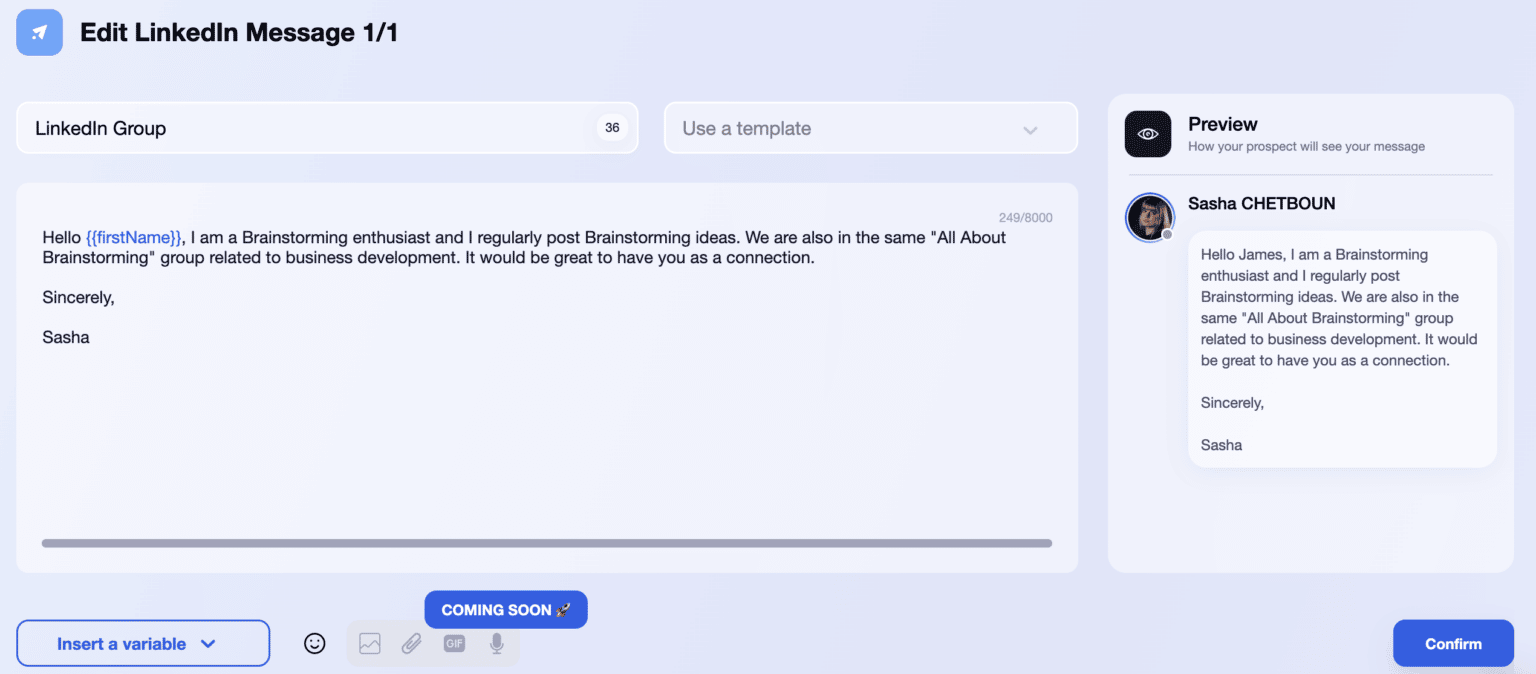Click the message preview bubble
The height and width of the screenshot is (674, 1536).
tap(1342, 349)
